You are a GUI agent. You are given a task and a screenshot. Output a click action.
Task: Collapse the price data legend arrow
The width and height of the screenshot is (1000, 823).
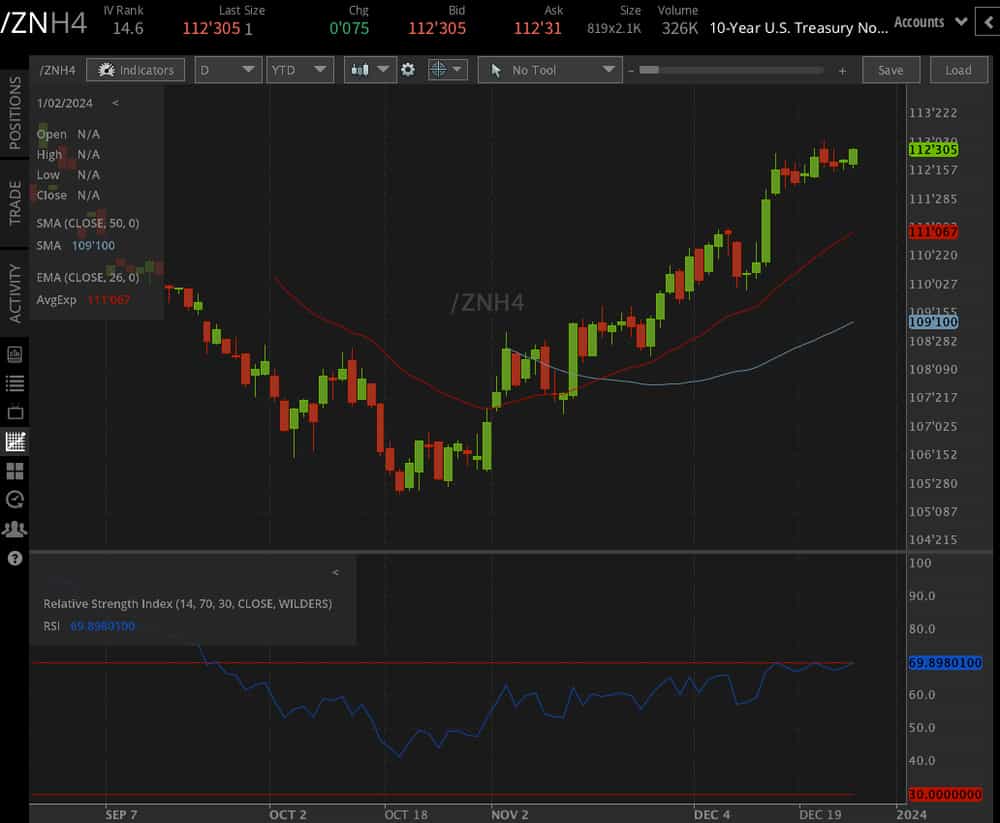[115, 103]
